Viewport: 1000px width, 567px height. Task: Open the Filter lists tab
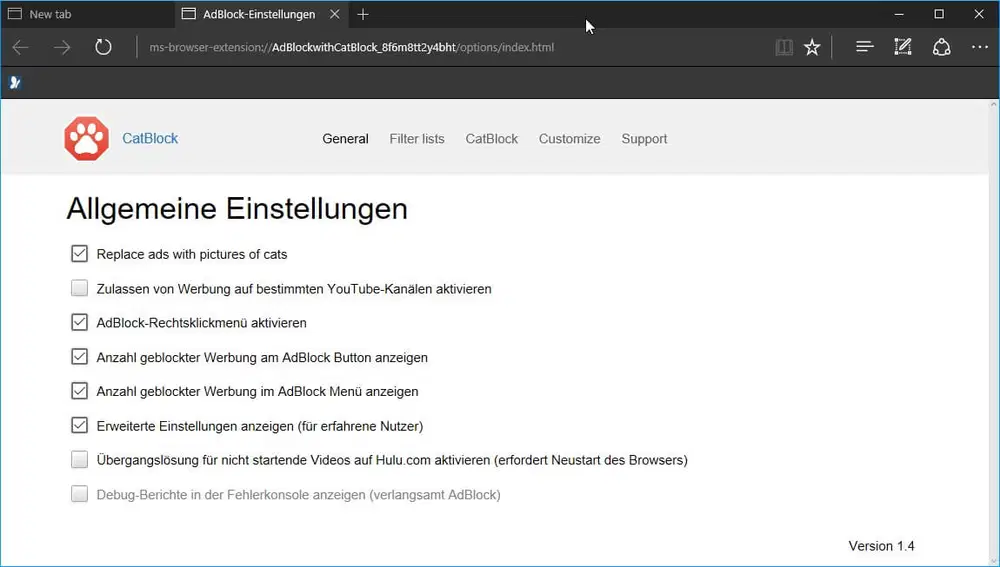click(x=417, y=138)
